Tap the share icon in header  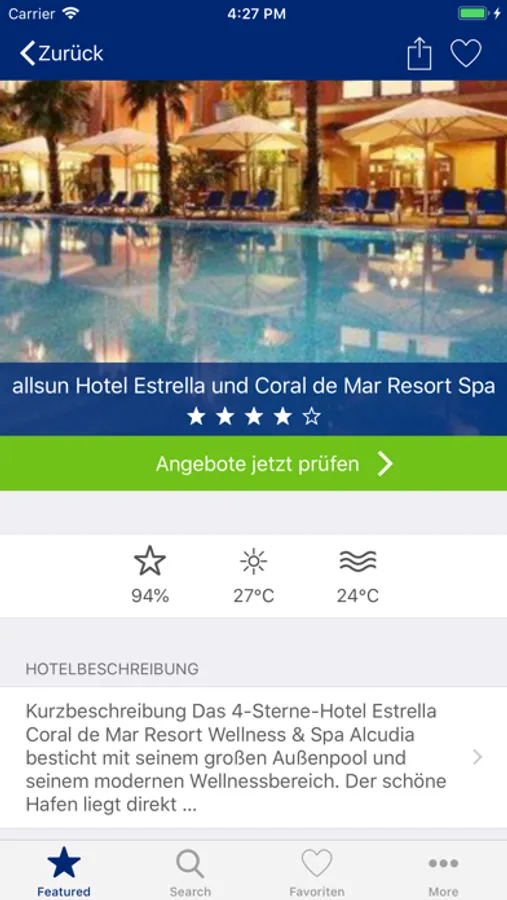419,53
